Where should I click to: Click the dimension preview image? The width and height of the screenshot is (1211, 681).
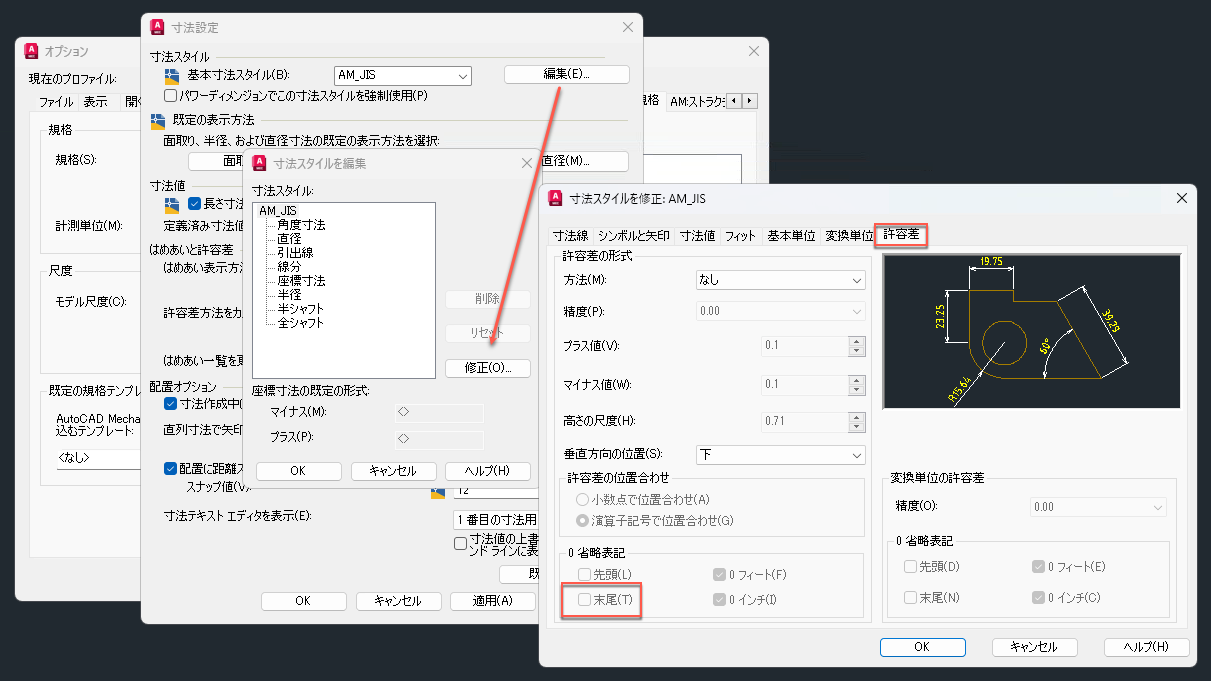coord(1031,331)
